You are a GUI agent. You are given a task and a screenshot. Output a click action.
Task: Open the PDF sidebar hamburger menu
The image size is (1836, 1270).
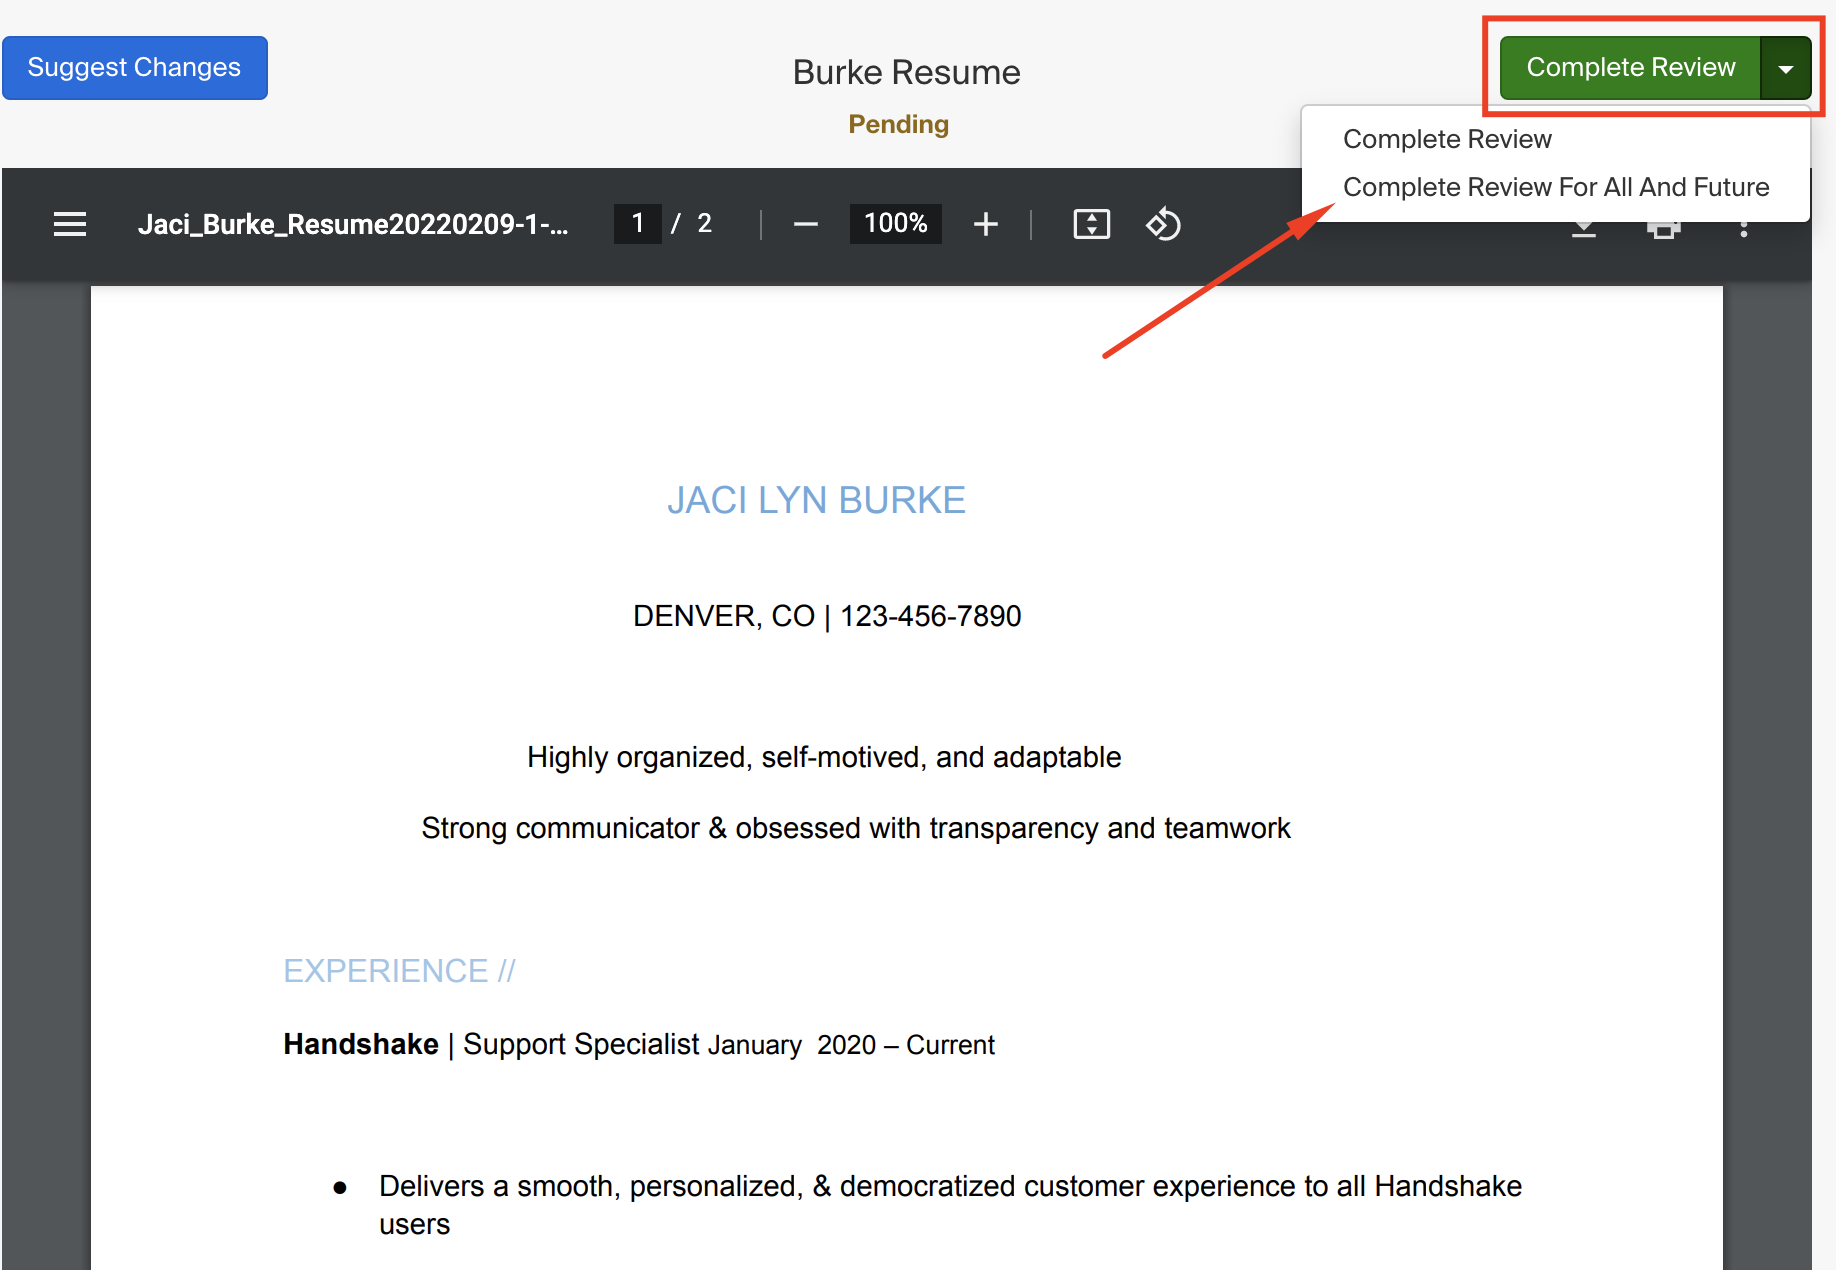pos(69,224)
